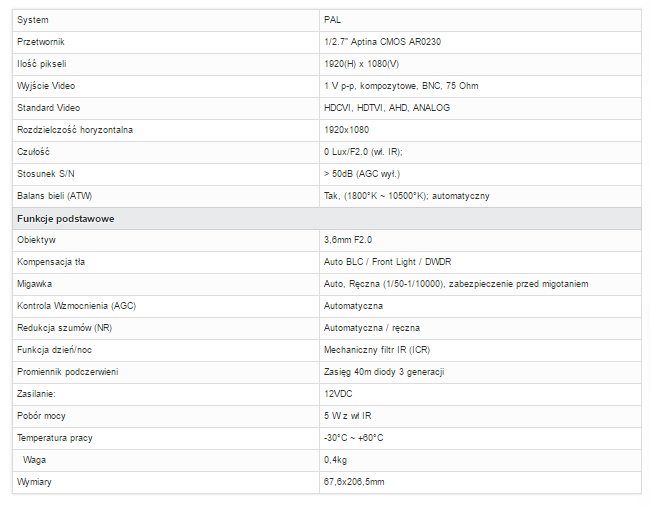Select the Balans bieli (ATW) value
The height and width of the screenshot is (507, 650).
tap(407, 196)
